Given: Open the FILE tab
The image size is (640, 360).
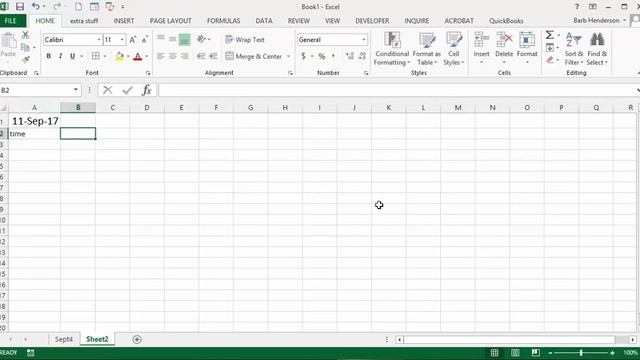Looking at the screenshot, I should pyautogui.click(x=11, y=21).
